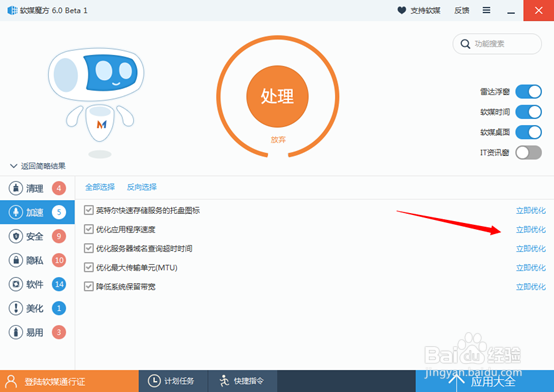Open the 清理 tab label
Image resolution: width=554 pixels, height=392 pixels.
coord(35,188)
